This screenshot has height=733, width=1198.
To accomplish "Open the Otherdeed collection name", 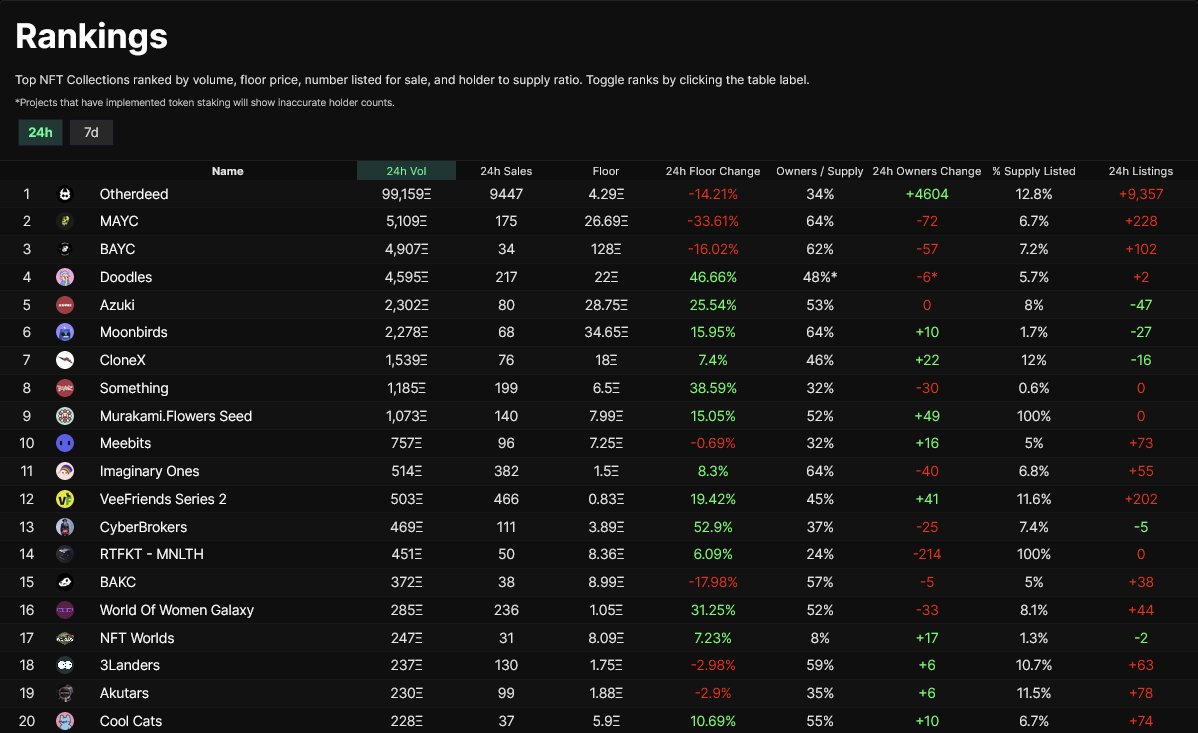I will point(134,194).
